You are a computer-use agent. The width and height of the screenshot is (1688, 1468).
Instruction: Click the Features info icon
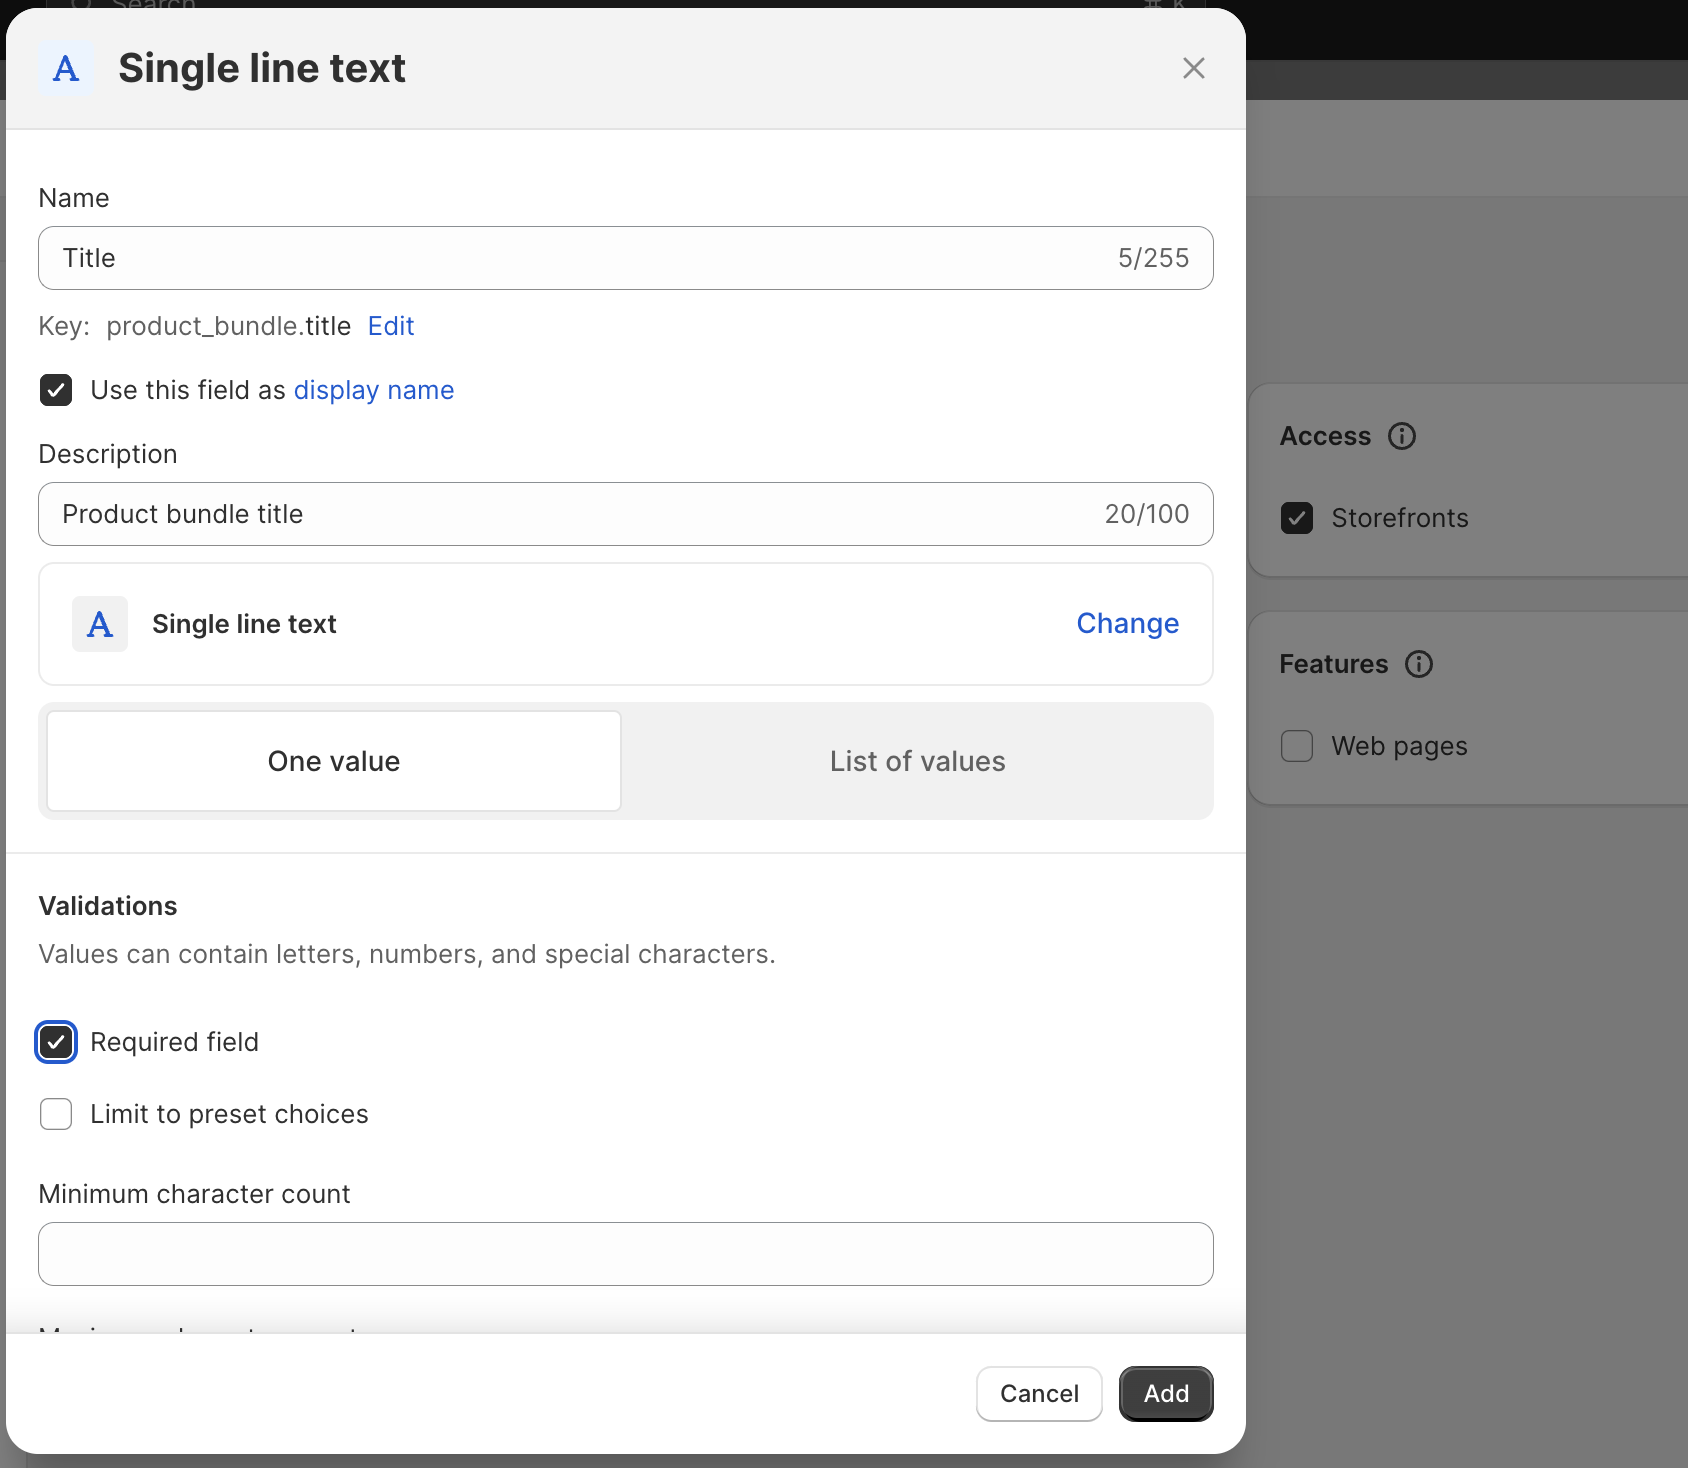point(1419,663)
